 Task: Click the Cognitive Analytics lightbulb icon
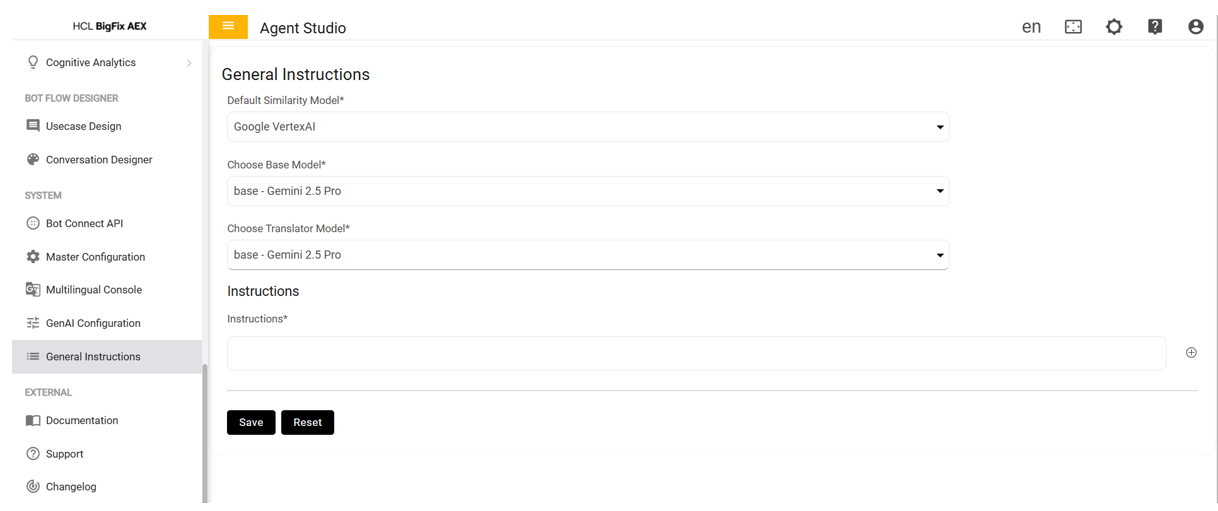pyautogui.click(x=33, y=62)
